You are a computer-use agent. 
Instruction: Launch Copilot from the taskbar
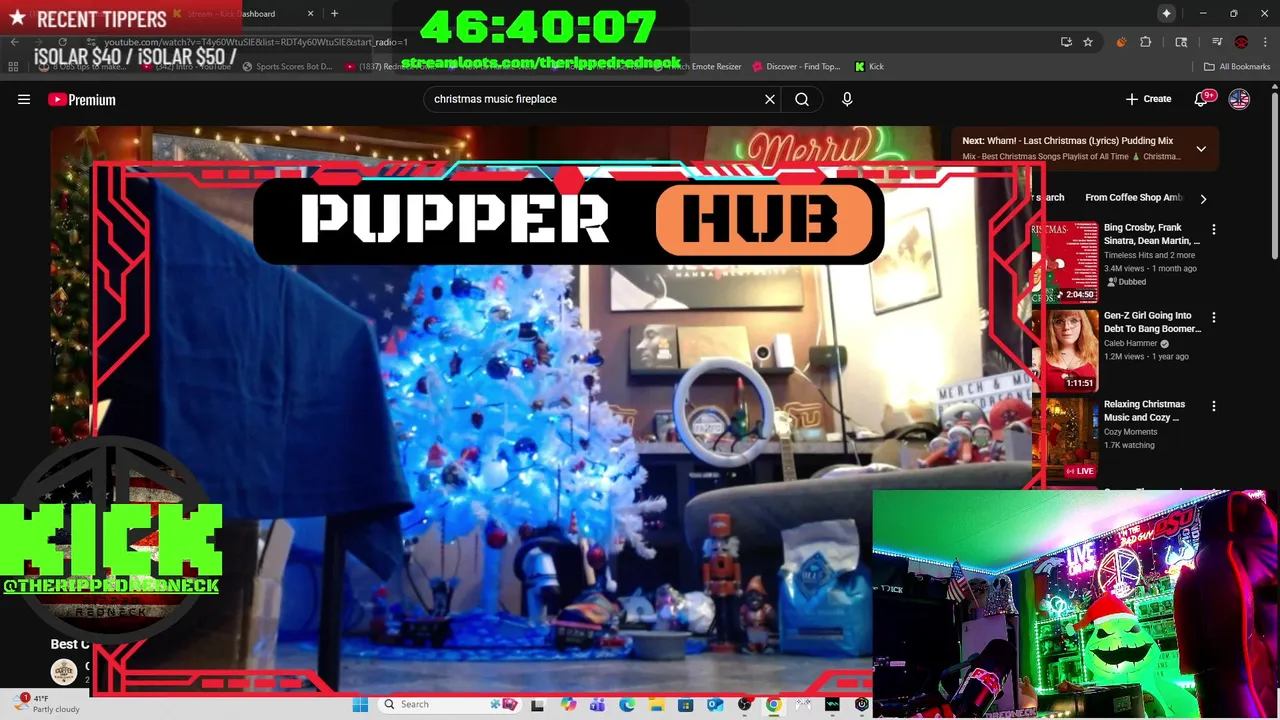568,704
